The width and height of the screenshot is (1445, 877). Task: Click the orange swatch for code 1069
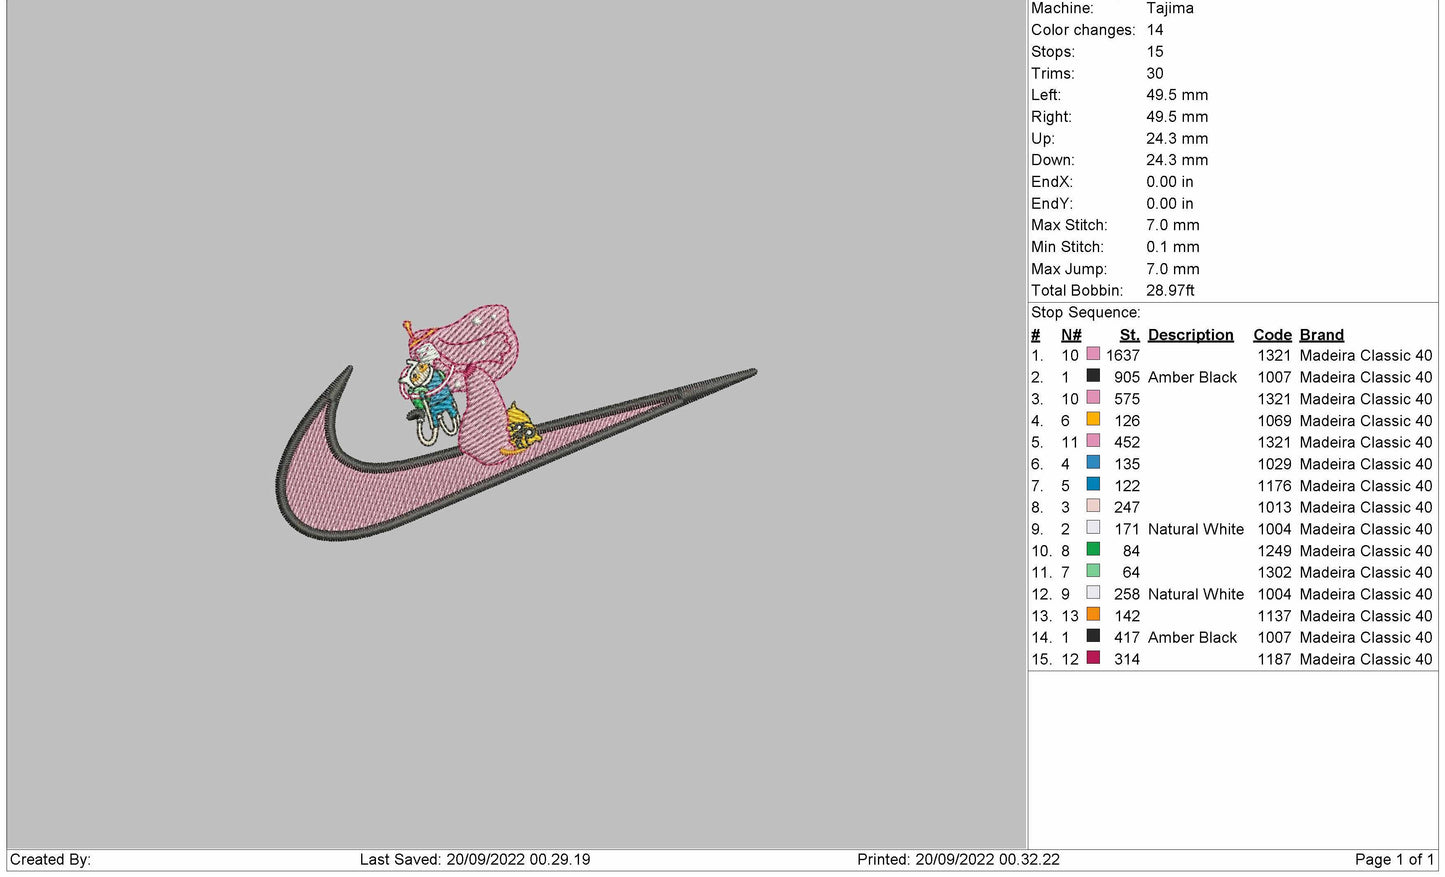[1093, 420]
